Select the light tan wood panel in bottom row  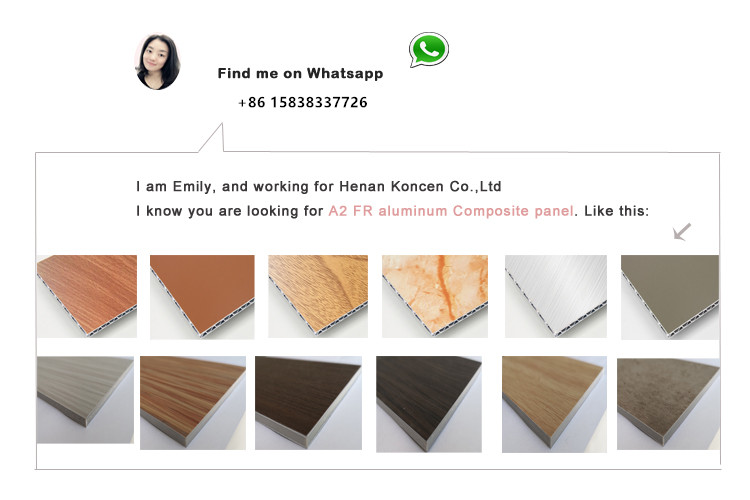(x=554, y=404)
